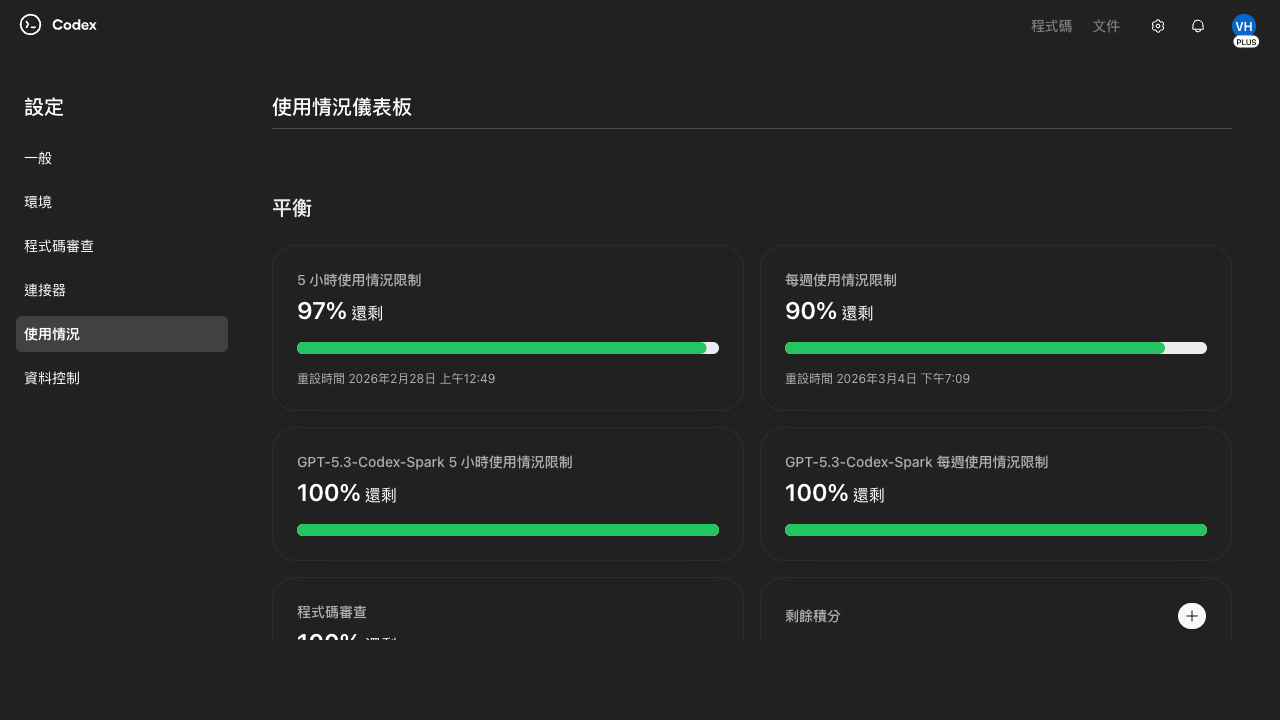Click the 每週使用情況限制 progress bar
This screenshot has width=1280, height=720.
(996, 348)
